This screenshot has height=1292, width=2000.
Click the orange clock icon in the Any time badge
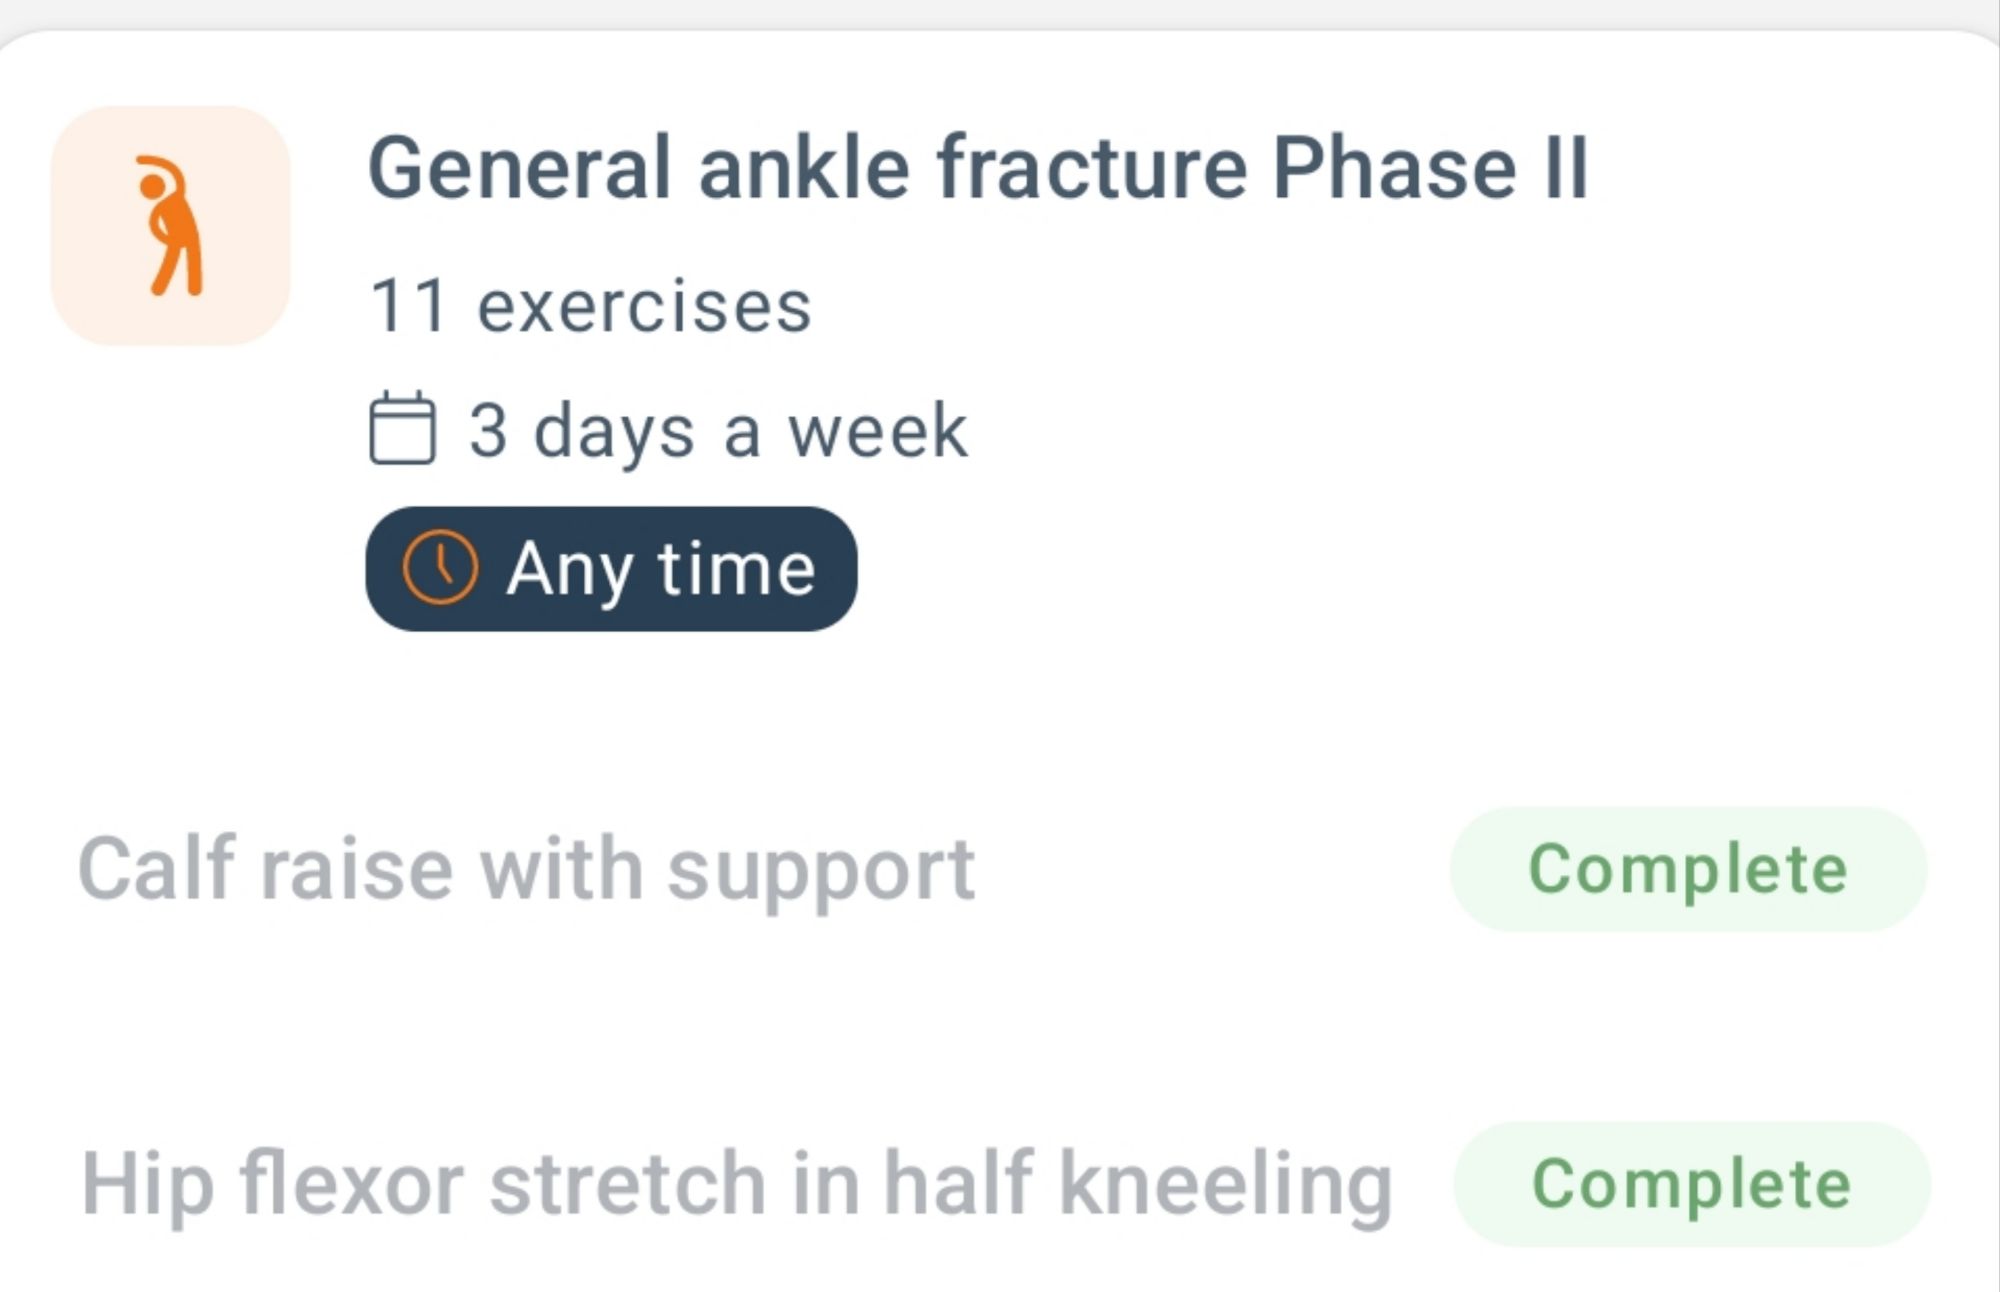pos(440,568)
